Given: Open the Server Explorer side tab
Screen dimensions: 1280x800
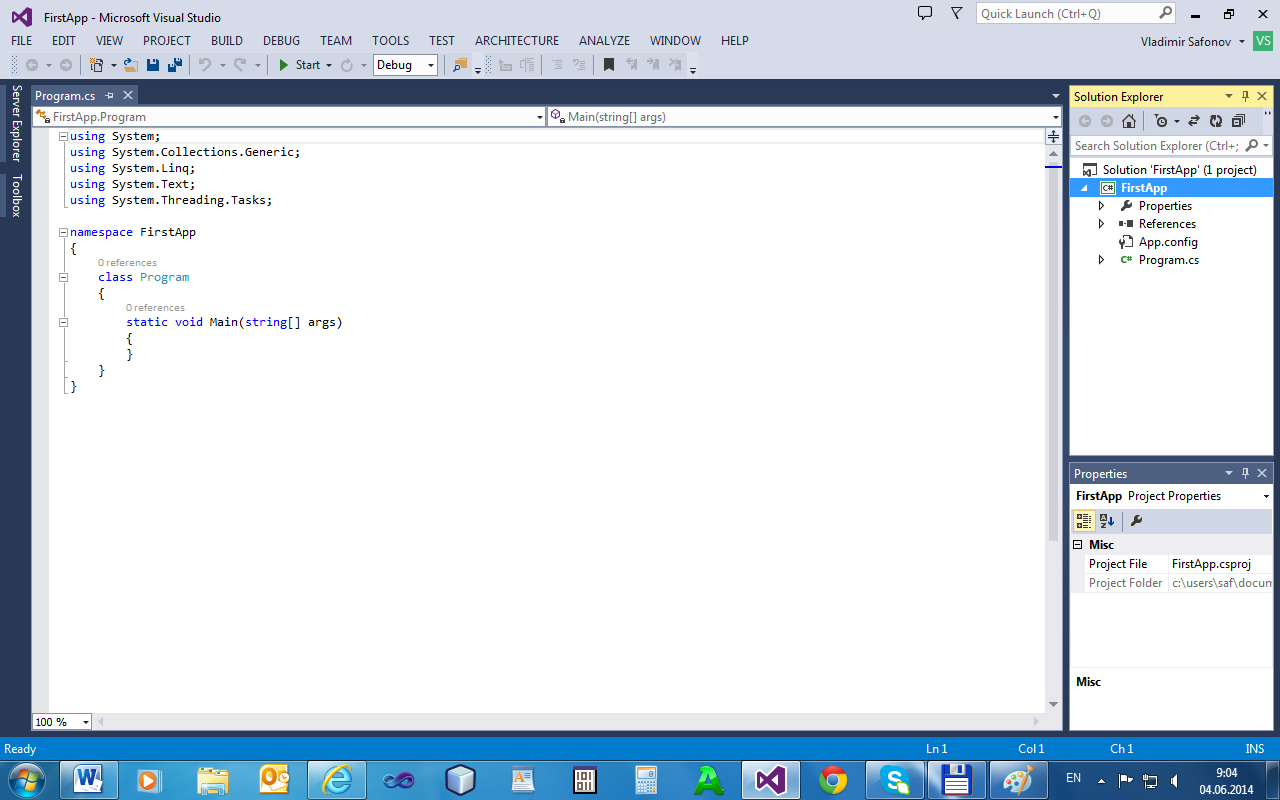Looking at the screenshot, I should point(16,124).
